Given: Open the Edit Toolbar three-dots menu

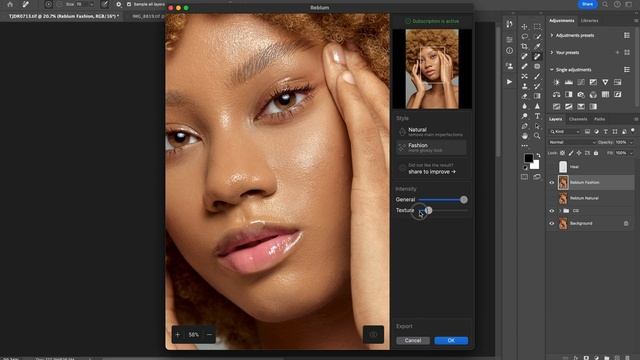Looking at the screenshot, I should 524,146.
